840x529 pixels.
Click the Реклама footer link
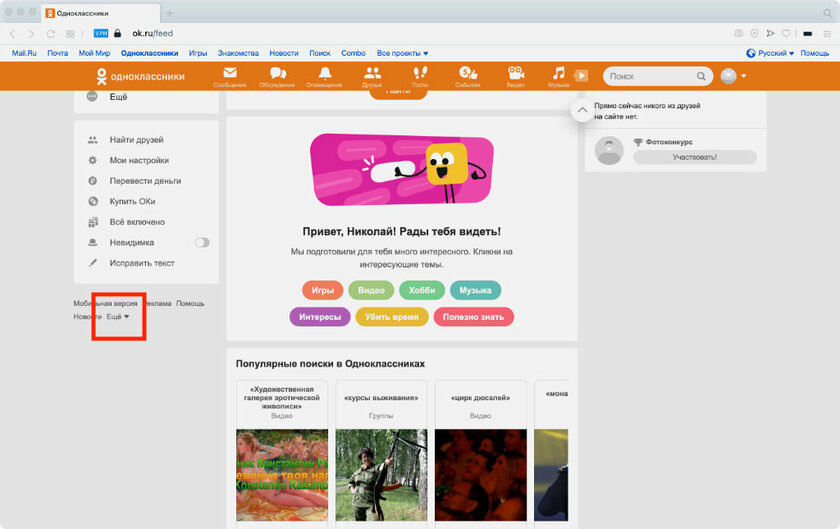click(157, 303)
